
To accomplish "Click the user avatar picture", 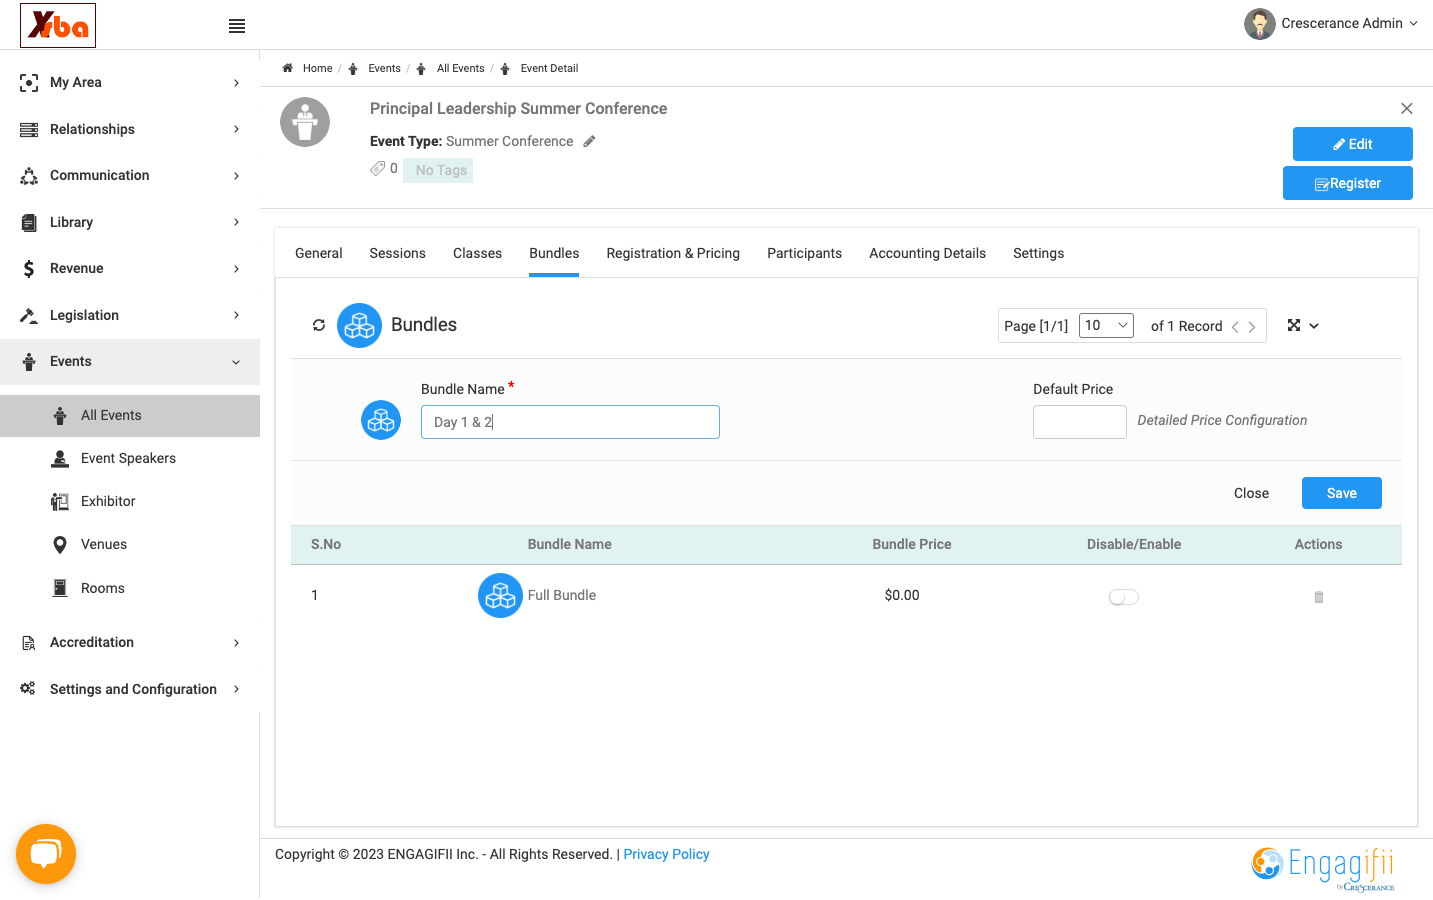I will 1260,24.
